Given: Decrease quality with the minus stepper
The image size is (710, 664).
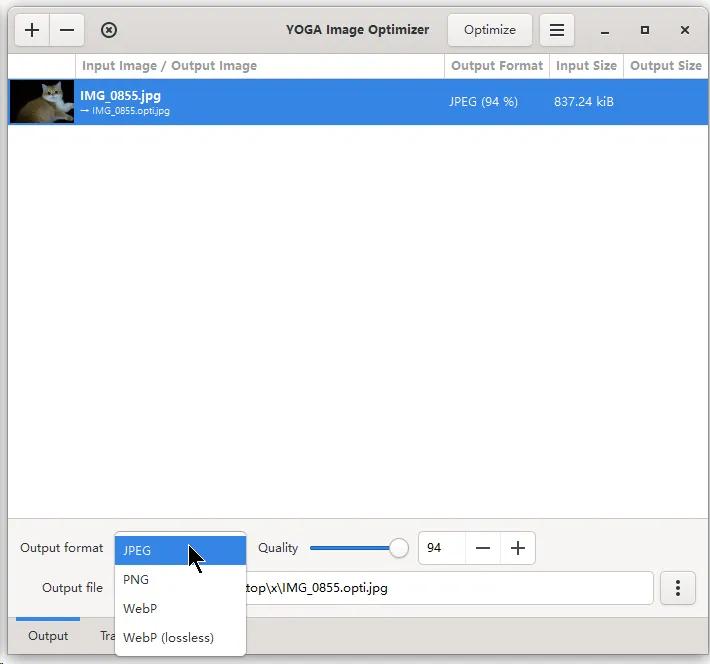Looking at the screenshot, I should pos(483,548).
